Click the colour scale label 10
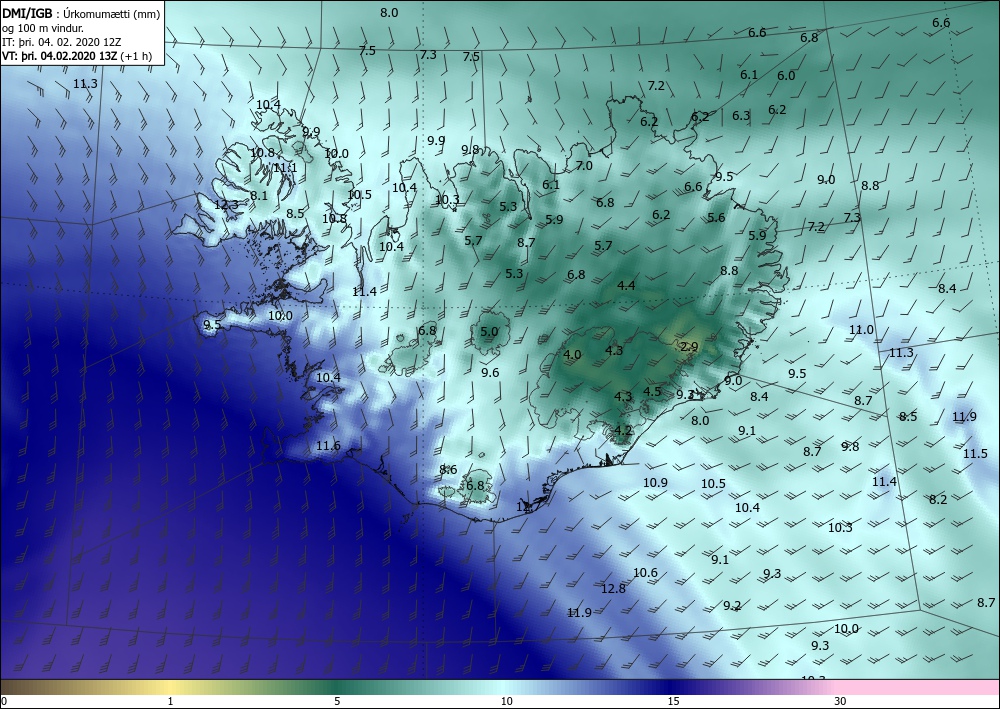1000x709 pixels. (x=506, y=701)
